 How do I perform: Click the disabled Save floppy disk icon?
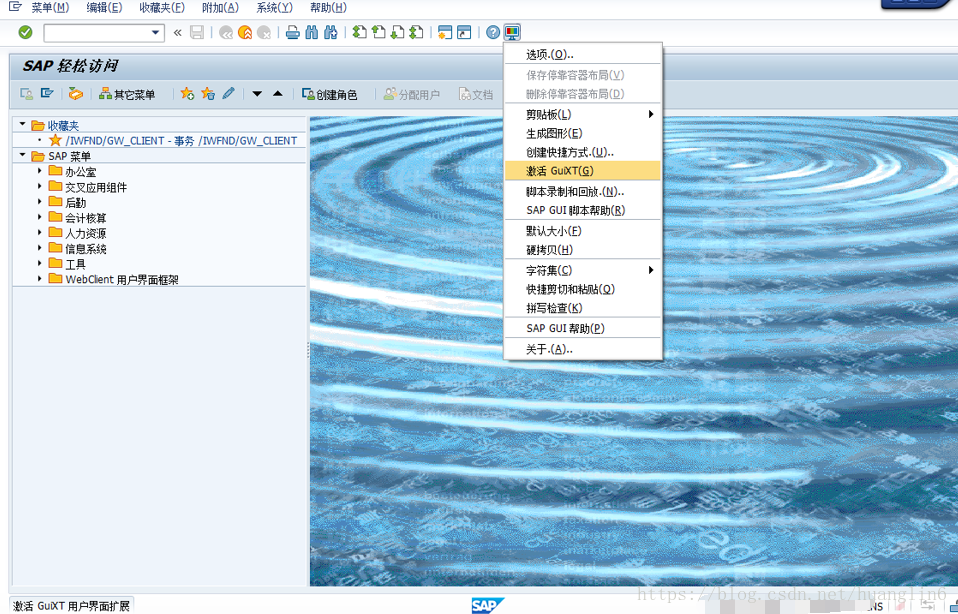(197, 32)
